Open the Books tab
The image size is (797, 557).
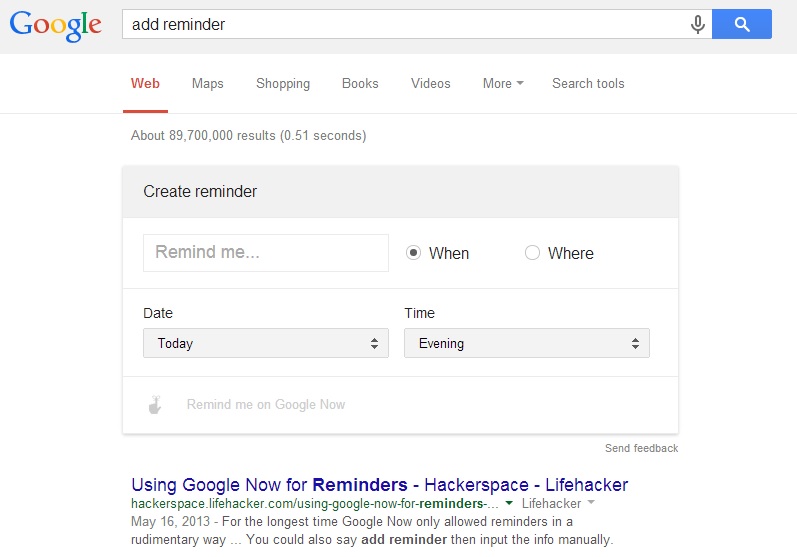[x=360, y=83]
